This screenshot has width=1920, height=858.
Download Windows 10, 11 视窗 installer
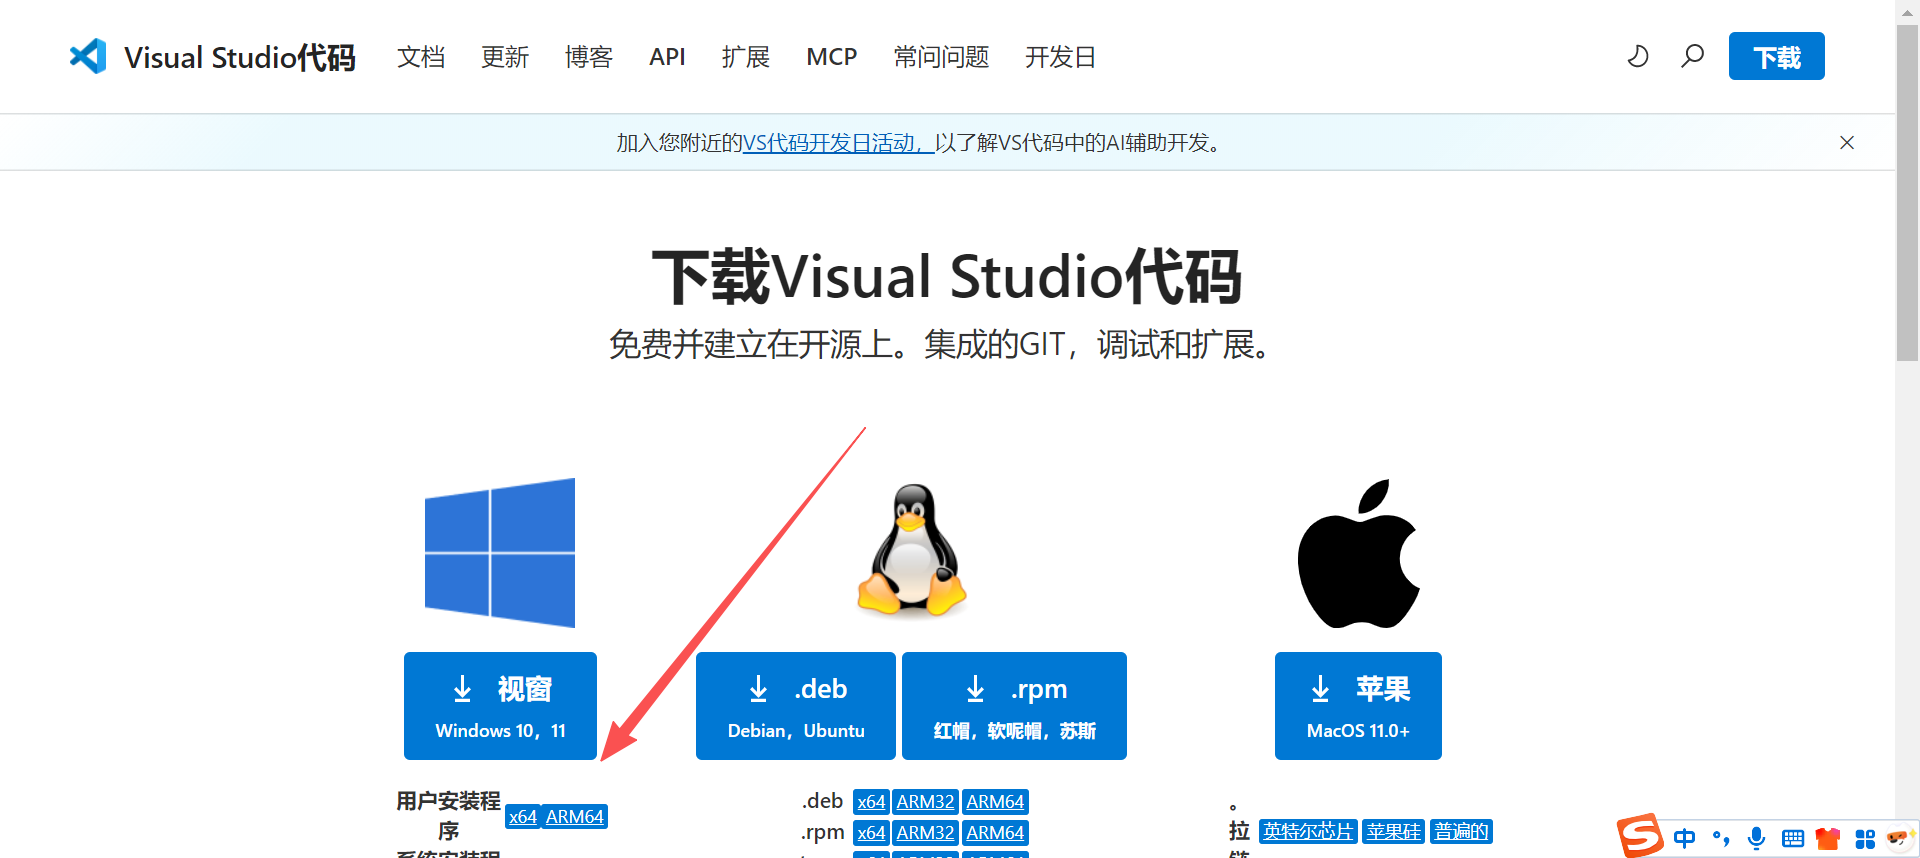pyautogui.click(x=500, y=706)
